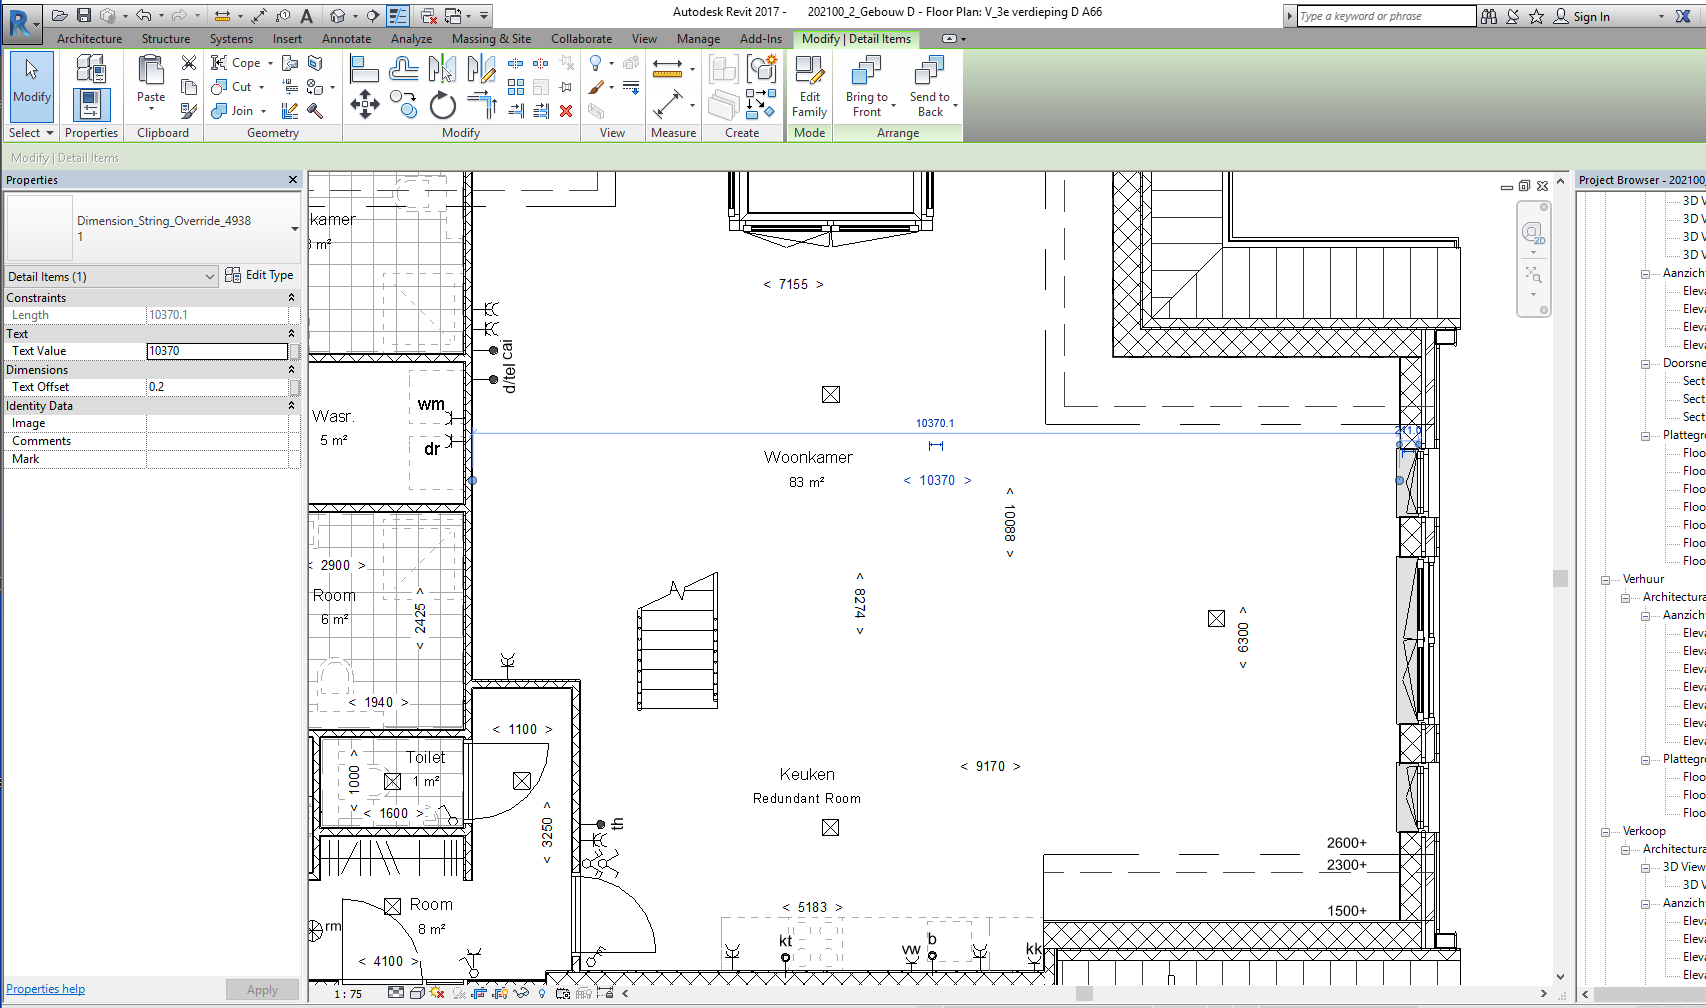Collapse the Verhuur node in Project Browser
Viewport: 1706px width, 1008px height.
pyautogui.click(x=1605, y=580)
